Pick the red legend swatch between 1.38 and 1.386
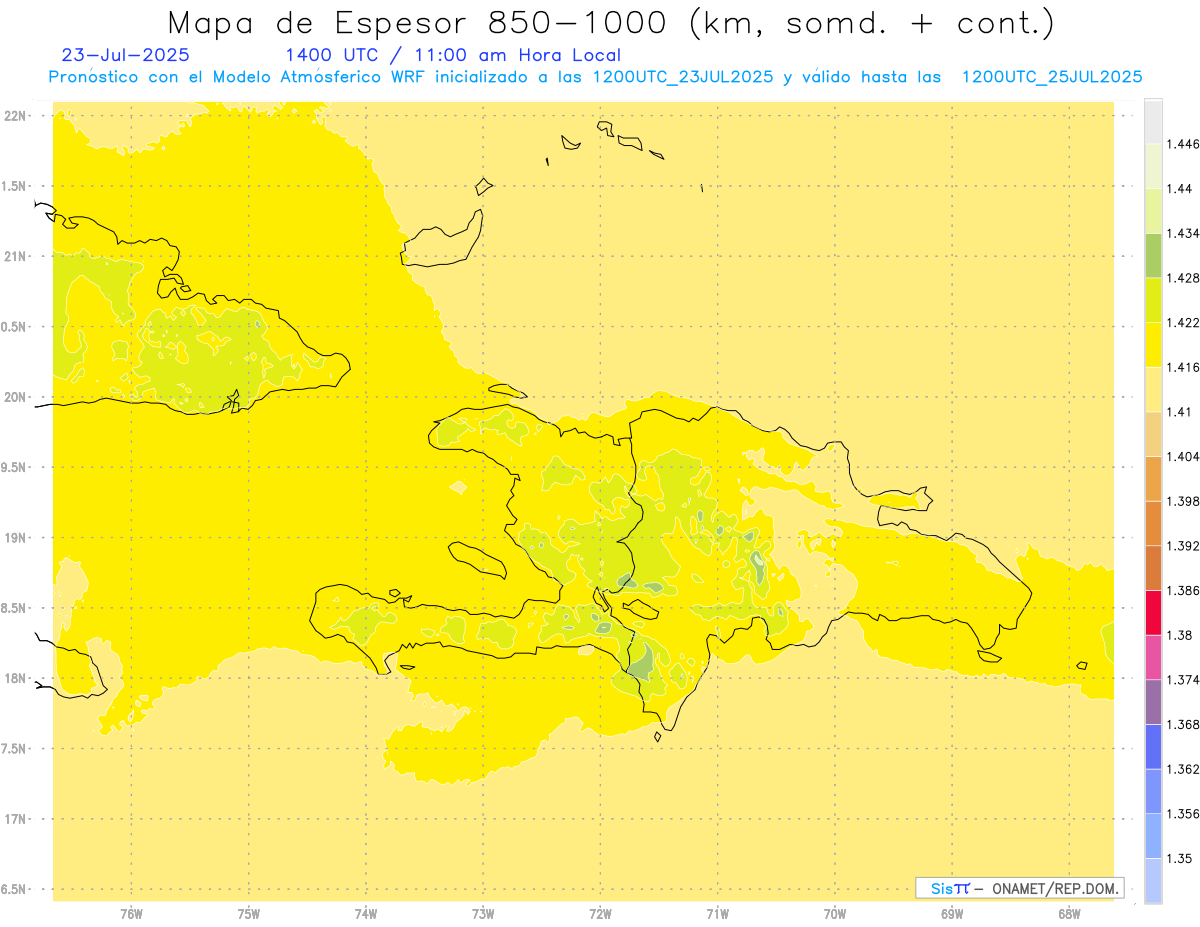Viewport: 1200px width, 927px height. tap(1153, 613)
